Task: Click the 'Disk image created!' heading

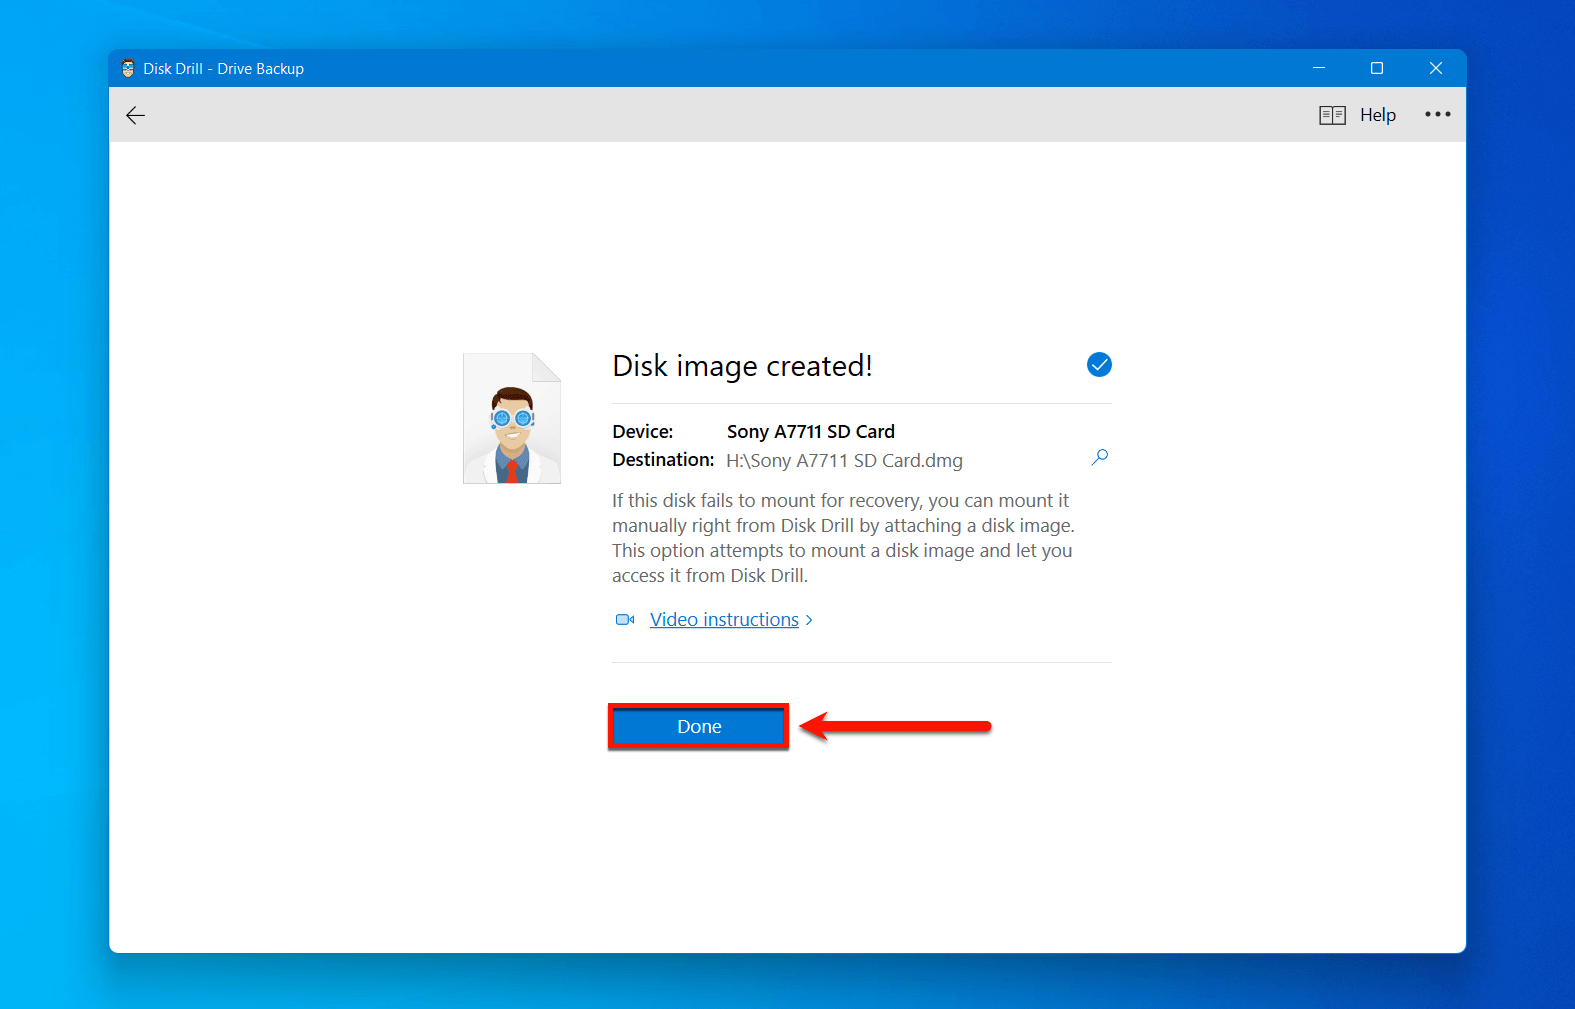Action: click(742, 366)
